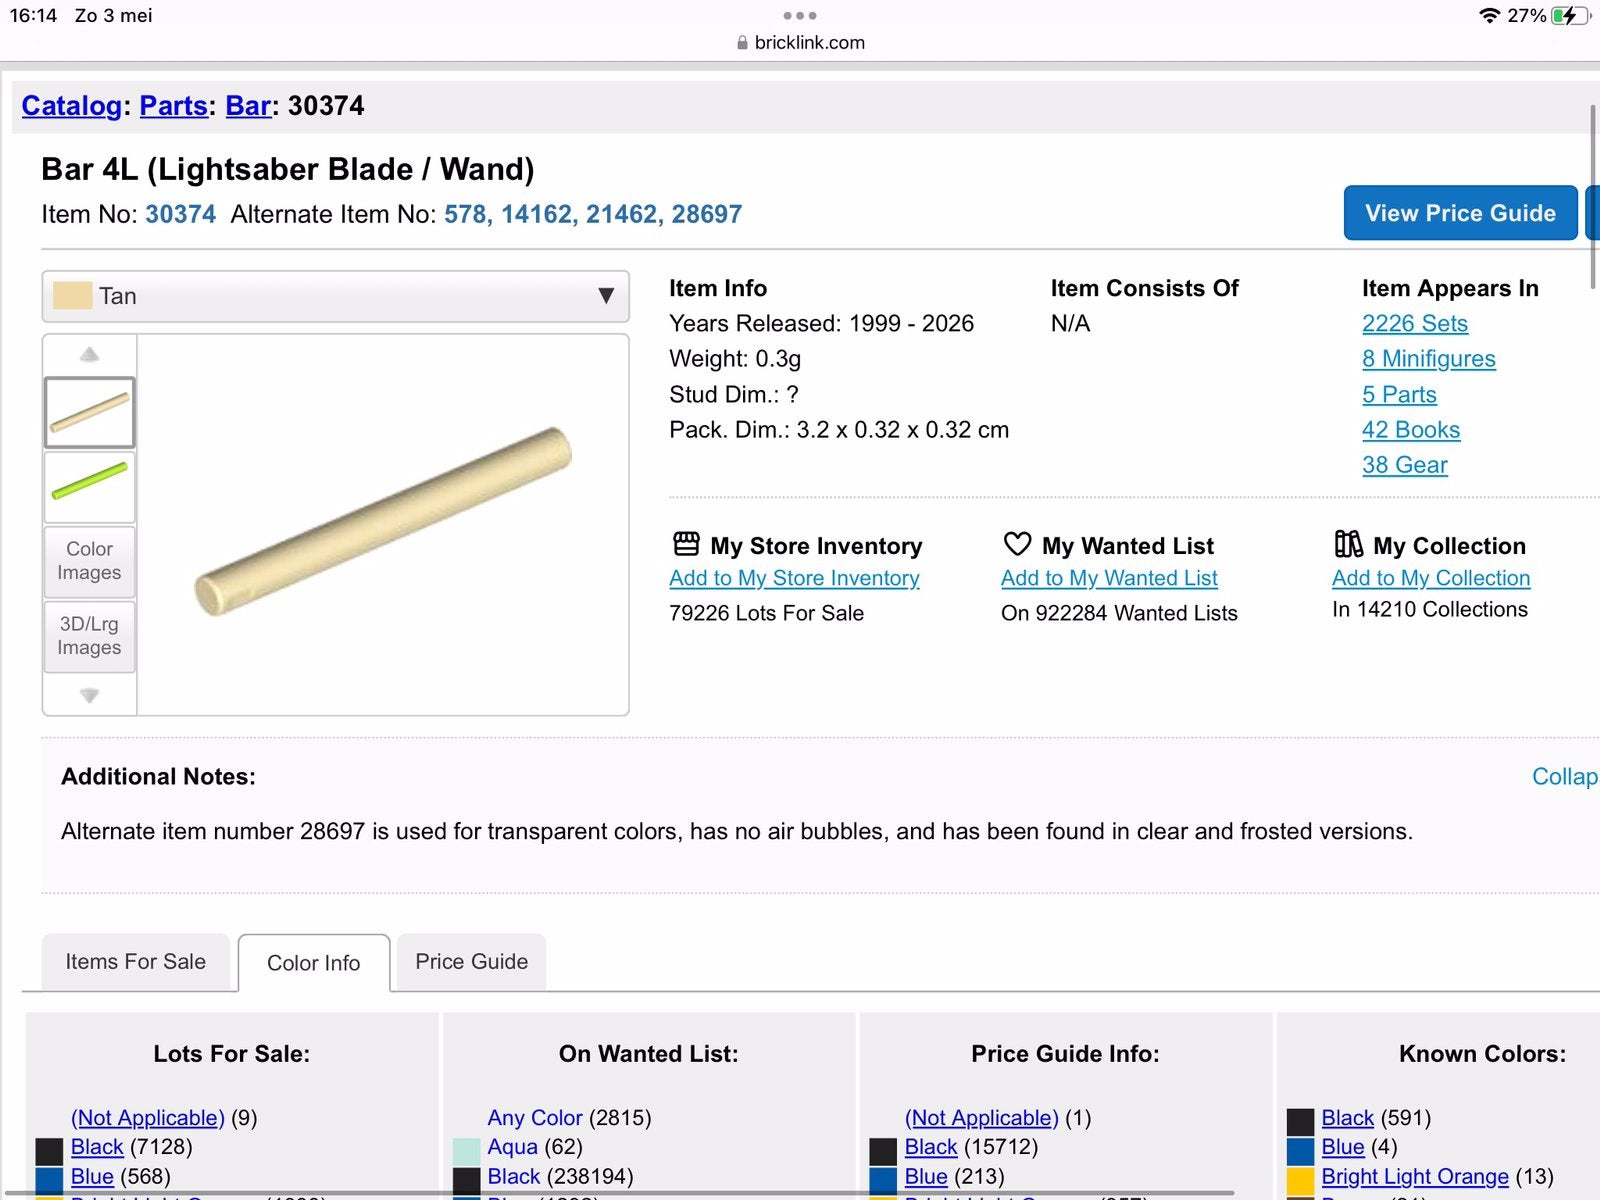Click the dropdown arrow of color selector
The image size is (1600, 1200).
(605, 296)
